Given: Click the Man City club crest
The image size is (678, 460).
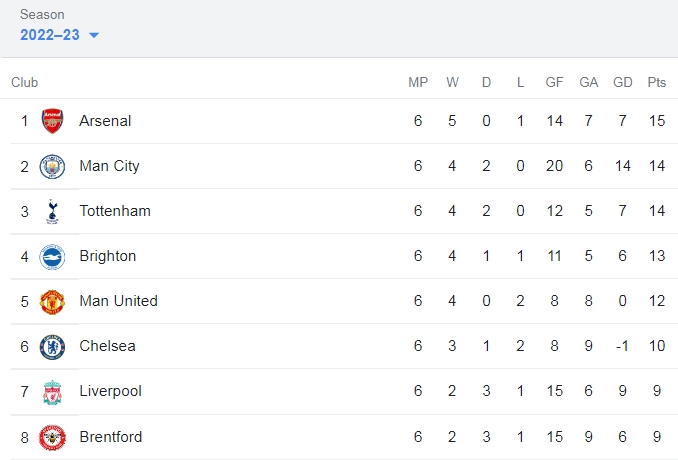Looking at the screenshot, I should (52, 166).
